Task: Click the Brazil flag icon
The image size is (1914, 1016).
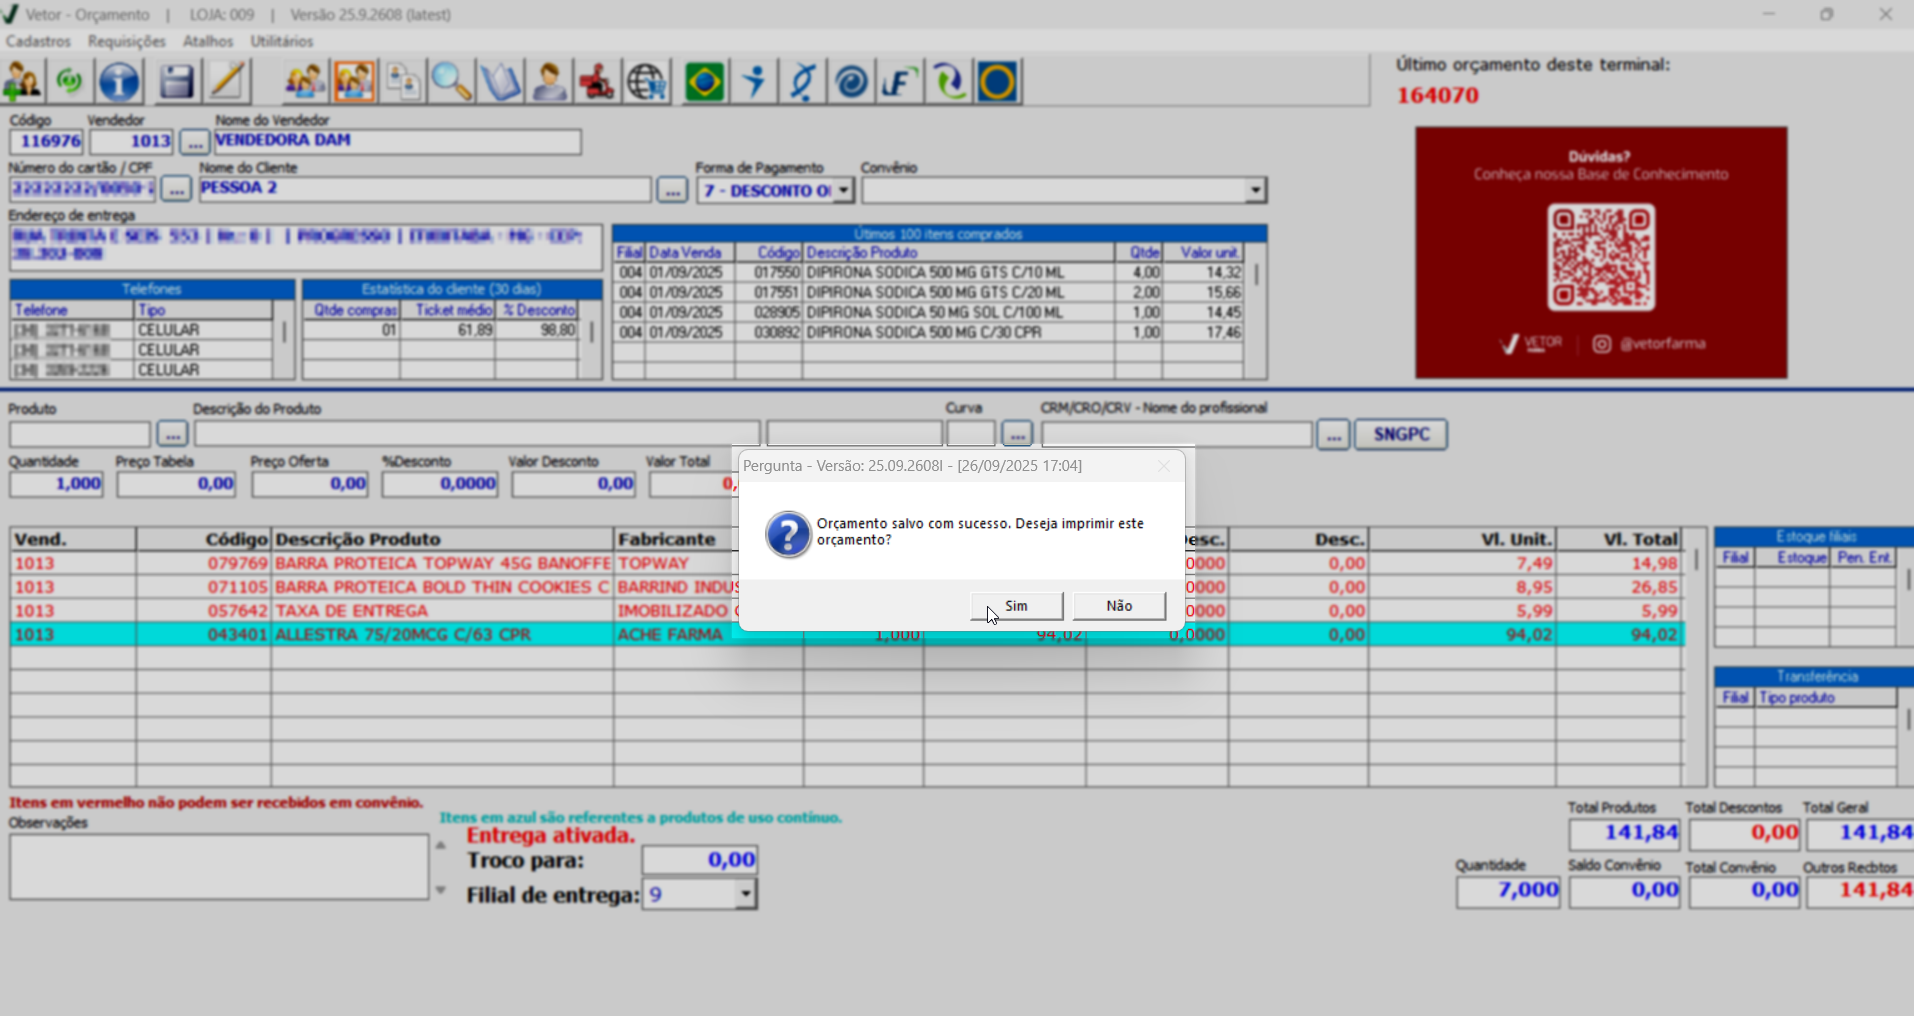Action: (704, 82)
